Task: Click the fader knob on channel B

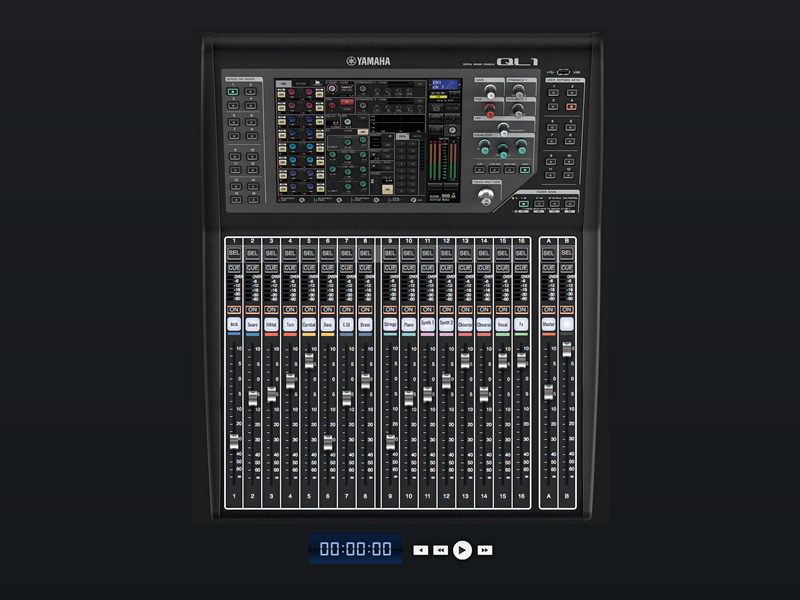Action: [x=567, y=349]
